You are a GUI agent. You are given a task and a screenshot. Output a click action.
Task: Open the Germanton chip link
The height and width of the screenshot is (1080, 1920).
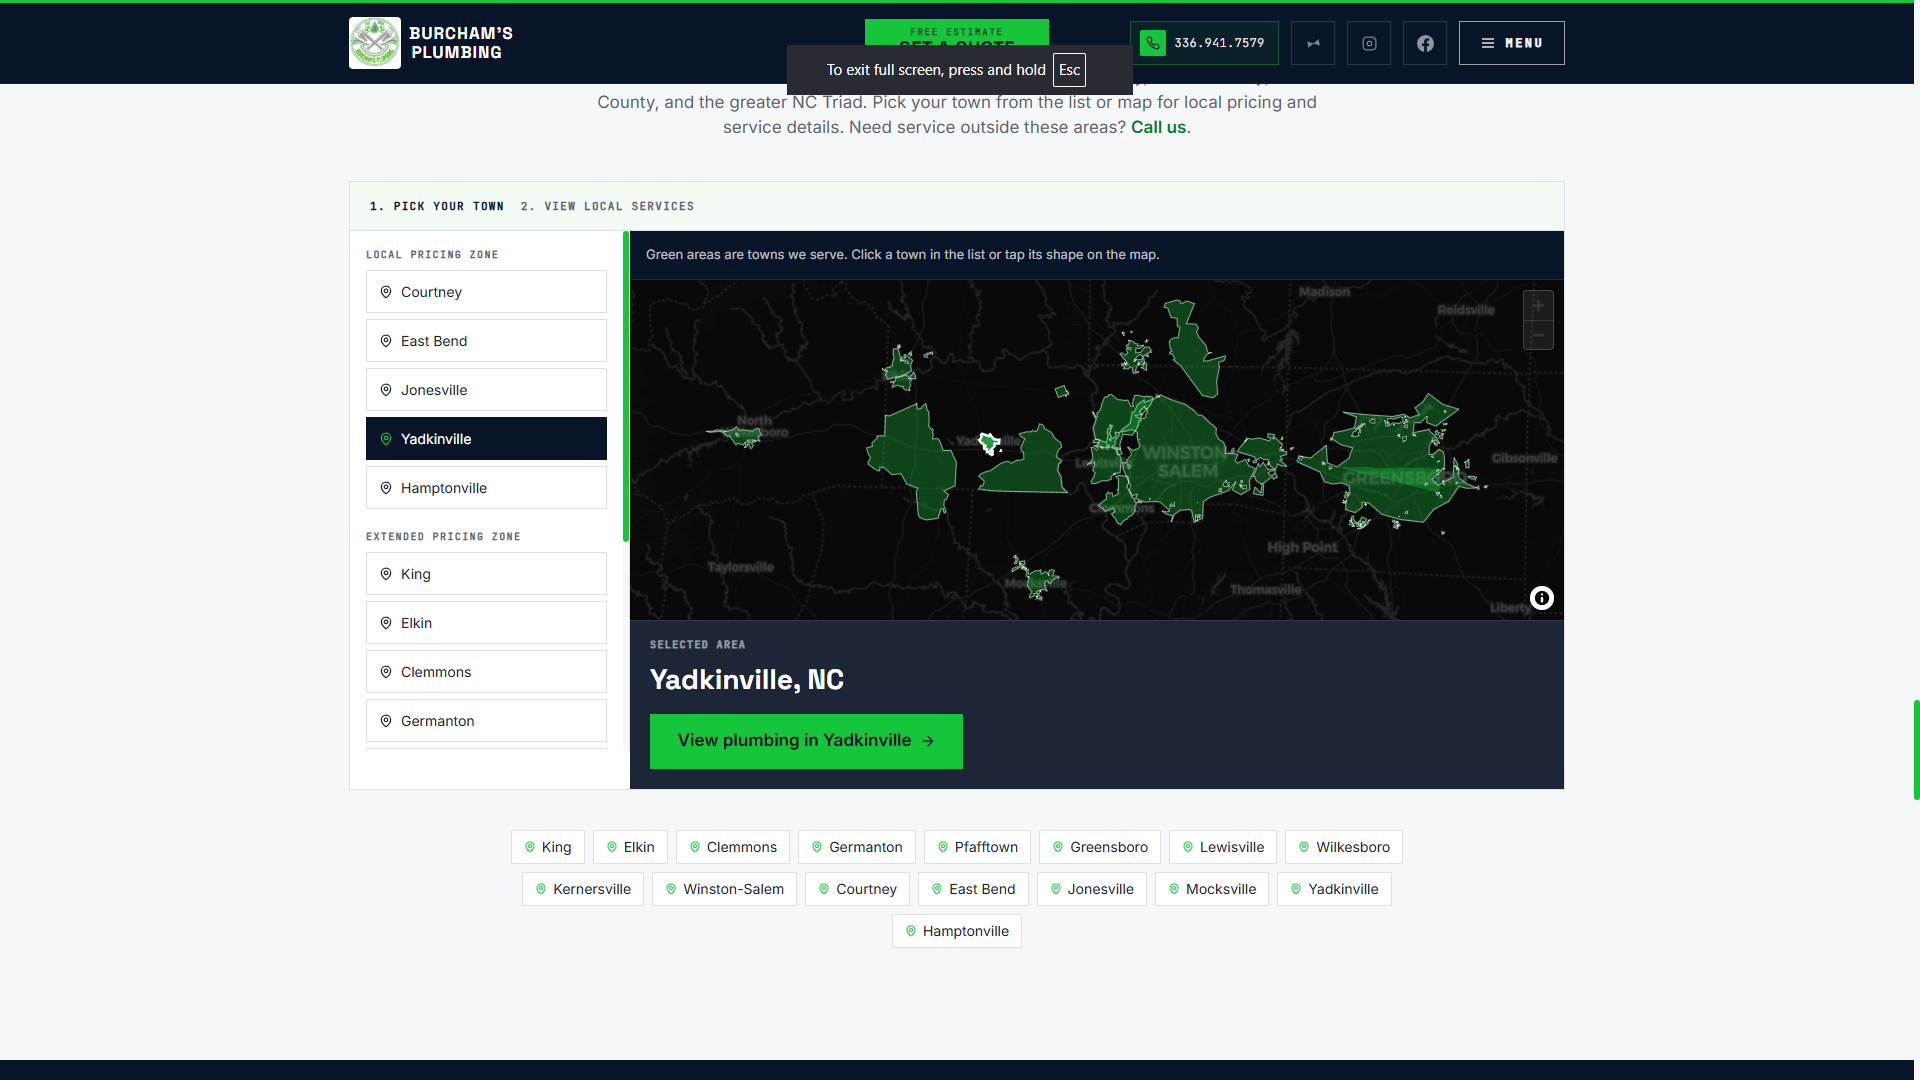click(x=857, y=847)
